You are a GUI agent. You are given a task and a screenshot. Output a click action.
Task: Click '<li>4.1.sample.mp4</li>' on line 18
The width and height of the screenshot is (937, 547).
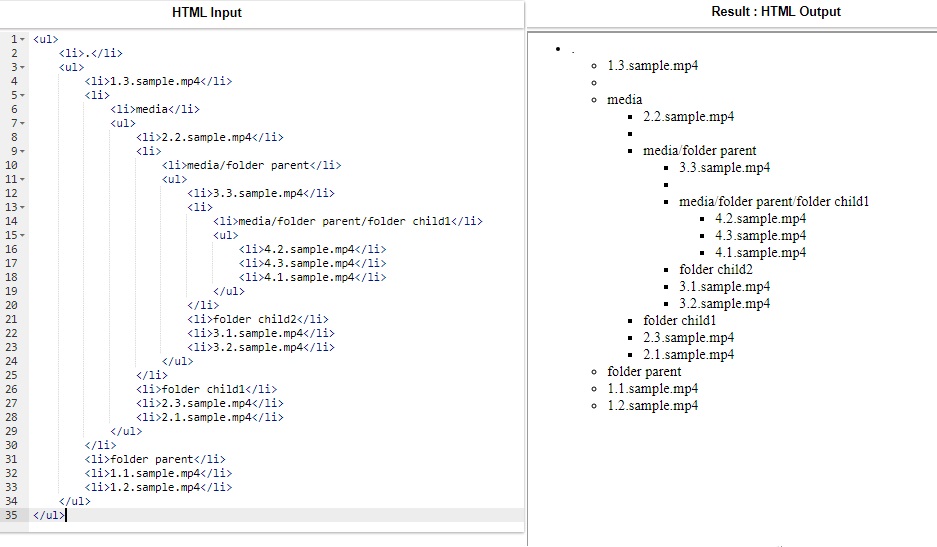click(x=313, y=277)
